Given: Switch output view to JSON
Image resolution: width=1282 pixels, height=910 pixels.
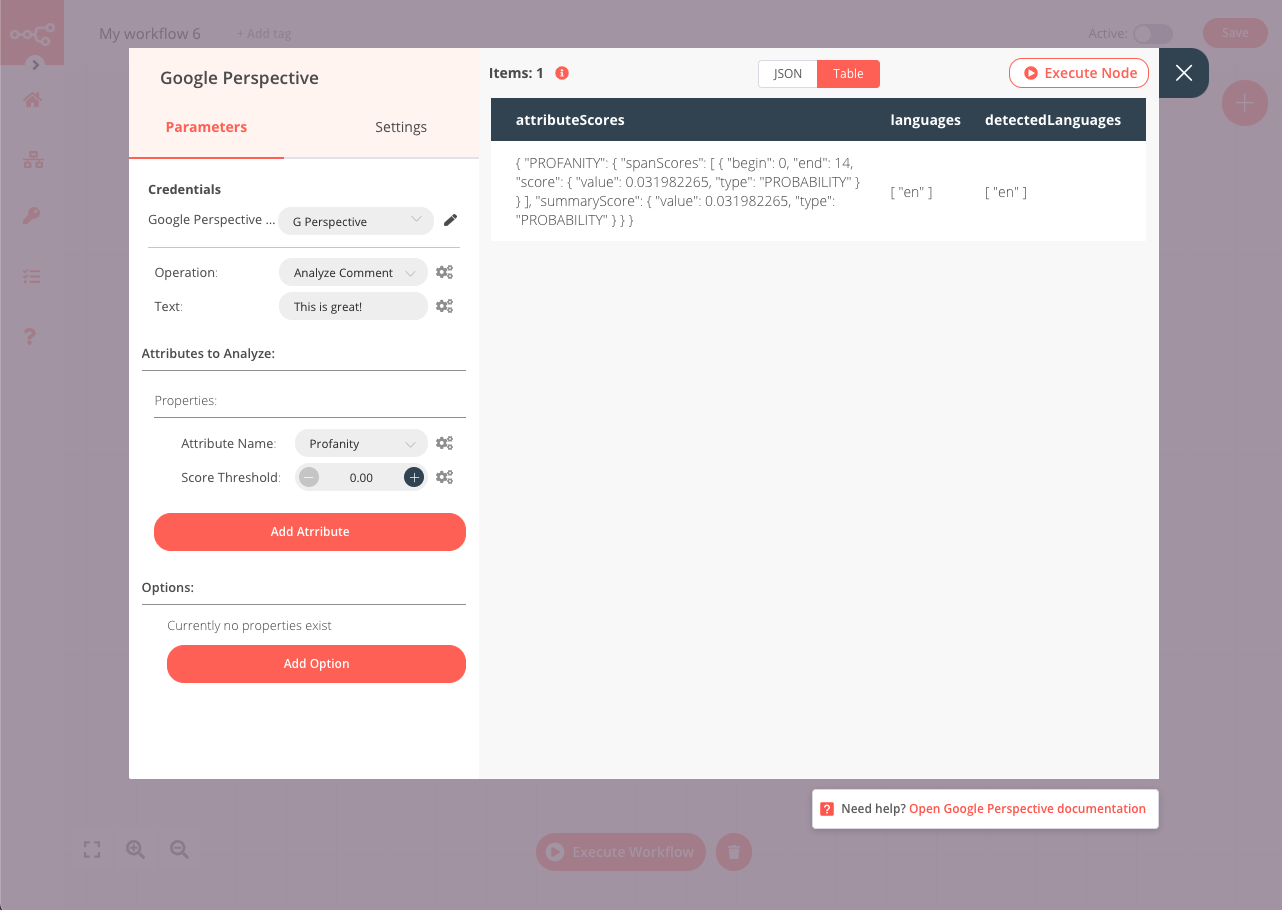Looking at the screenshot, I should tap(787, 74).
